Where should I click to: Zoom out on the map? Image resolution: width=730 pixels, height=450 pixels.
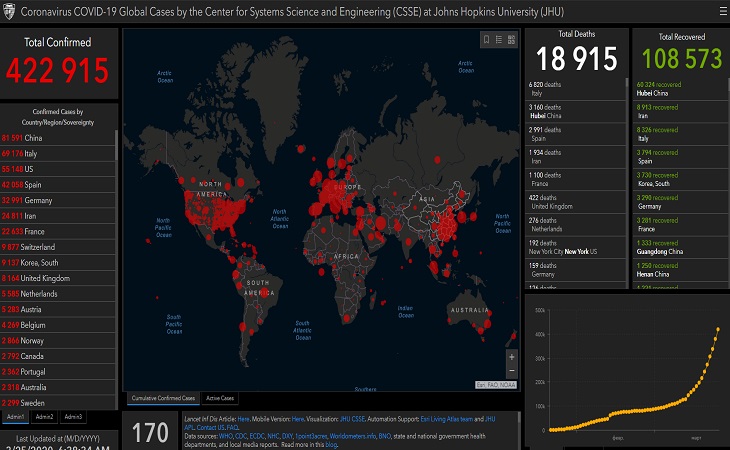pos(512,370)
